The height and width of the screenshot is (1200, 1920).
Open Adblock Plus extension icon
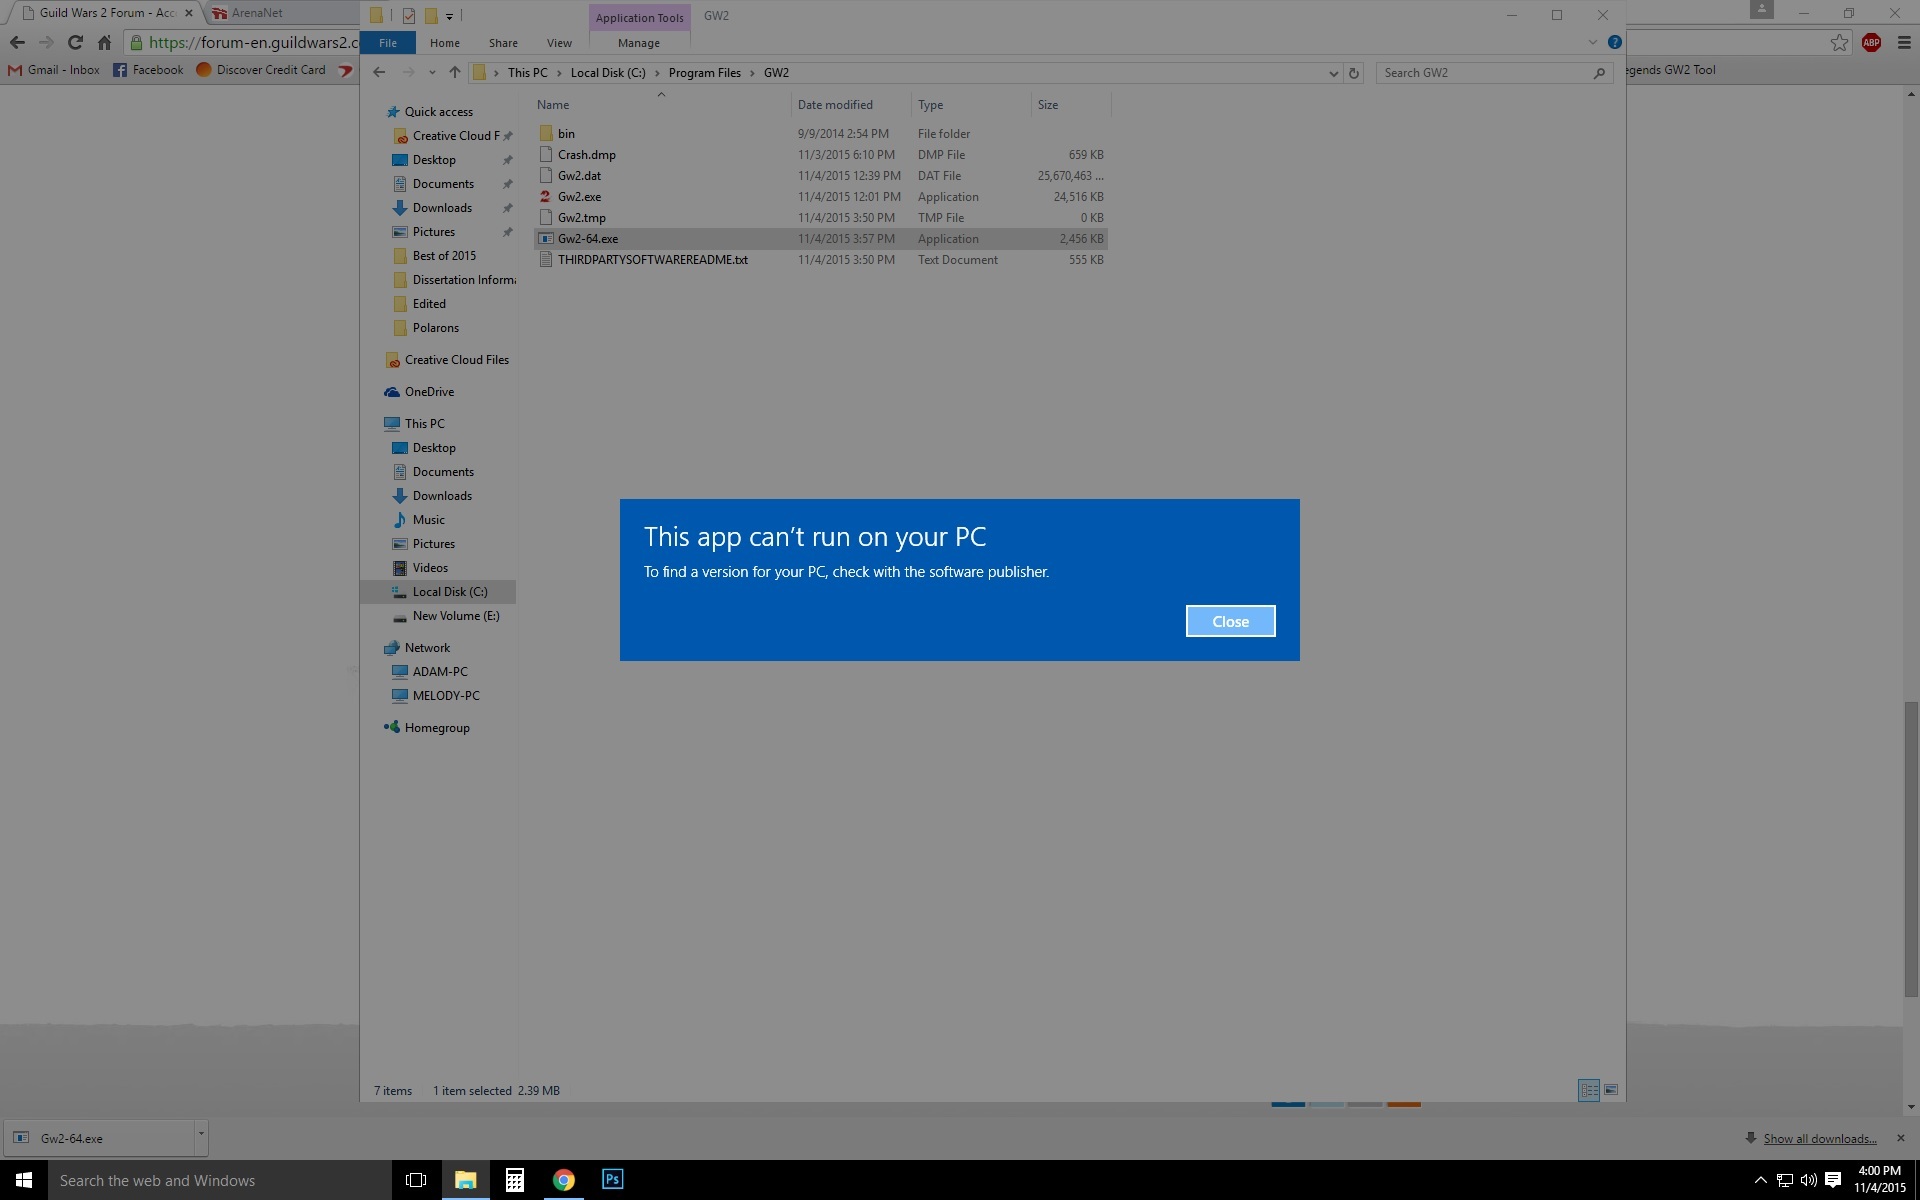coord(1871,42)
